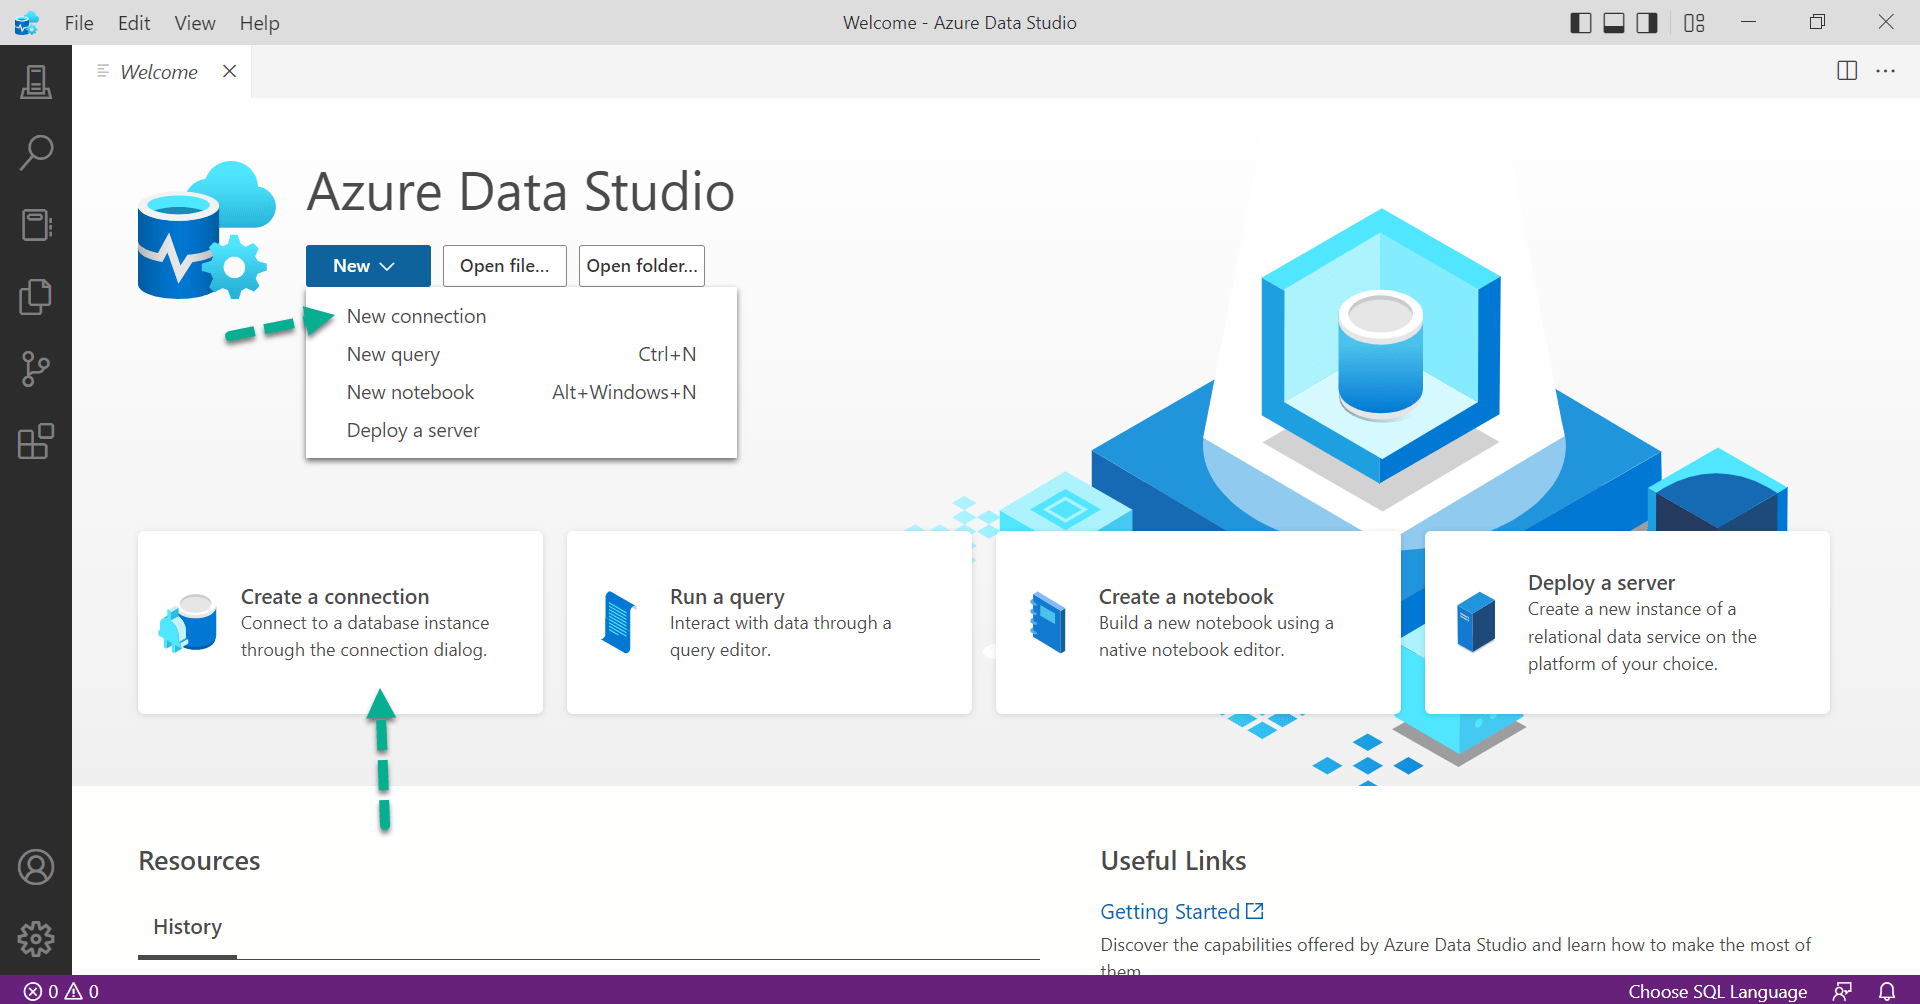Open the Notebooks view in activity bar
Image resolution: width=1920 pixels, height=1004 pixels.
(36, 225)
